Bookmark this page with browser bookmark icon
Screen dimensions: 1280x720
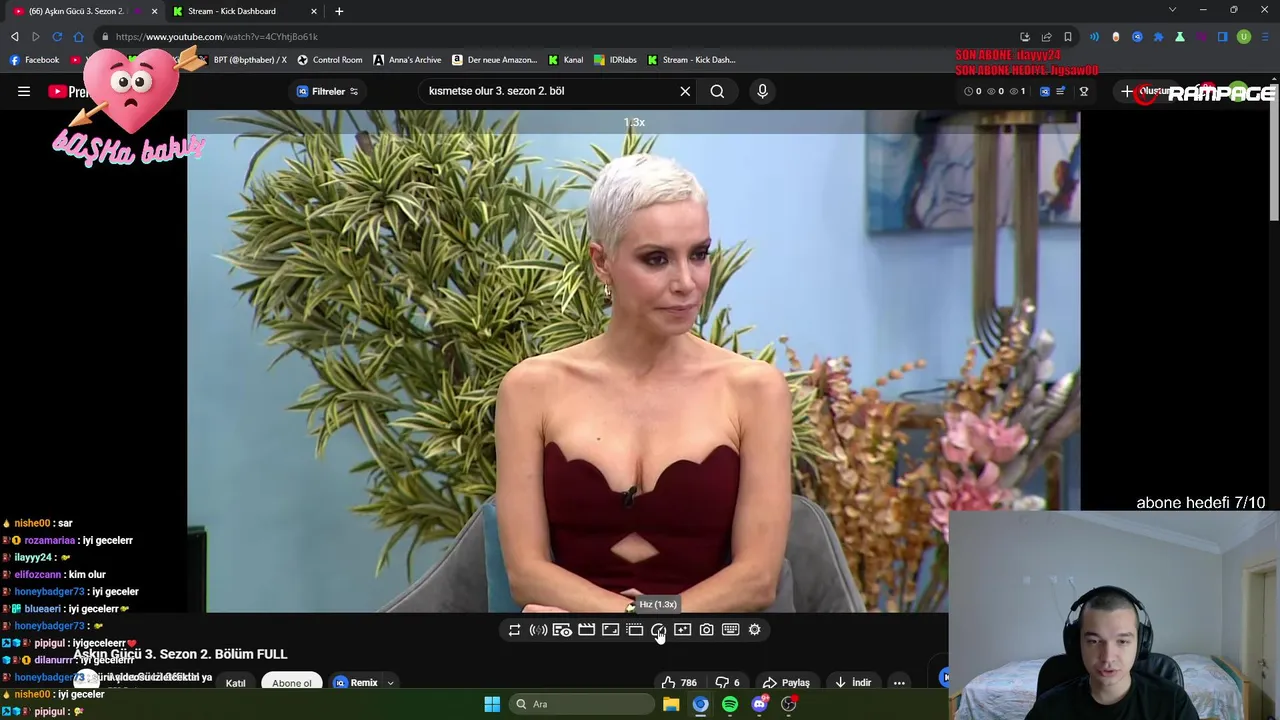pos(1068,37)
